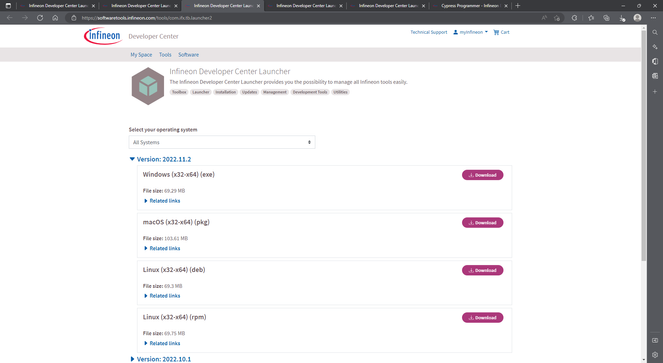
Task: Open the Collections icon
Action: point(606,18)
